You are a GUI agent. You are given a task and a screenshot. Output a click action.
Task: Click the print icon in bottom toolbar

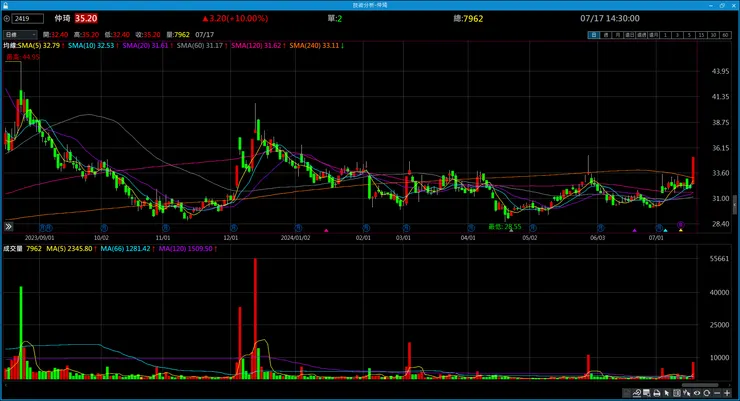pyautogui.click(x=656, y=393)
